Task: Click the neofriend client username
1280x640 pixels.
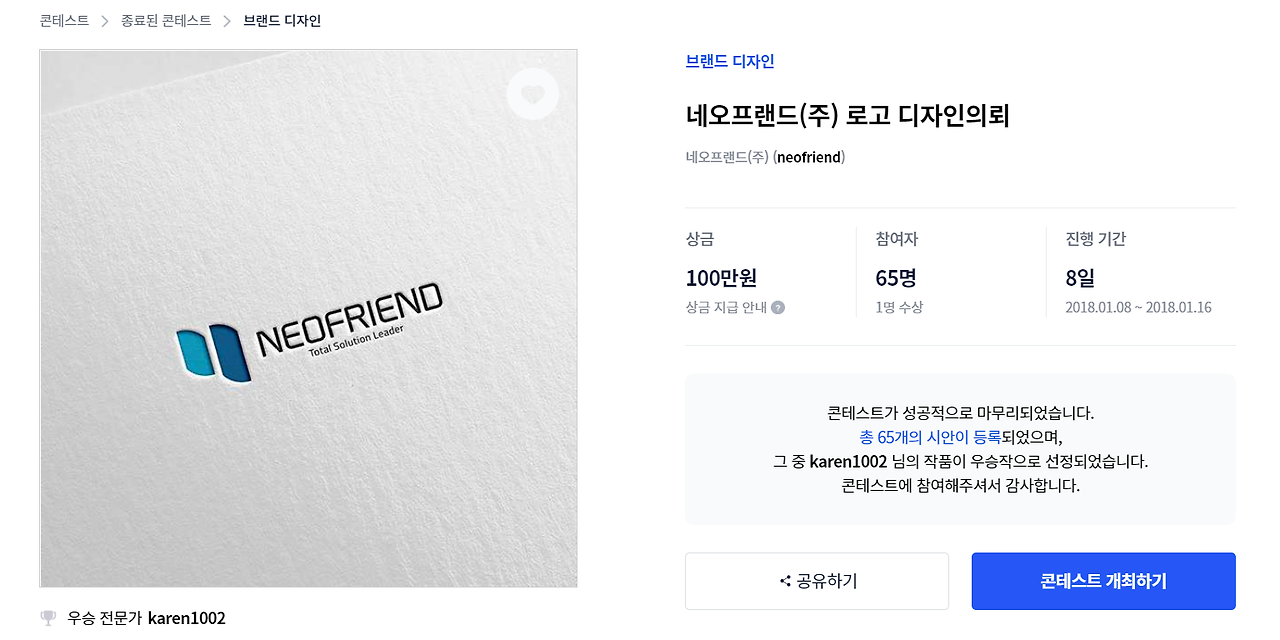Action: click(810, 157)
